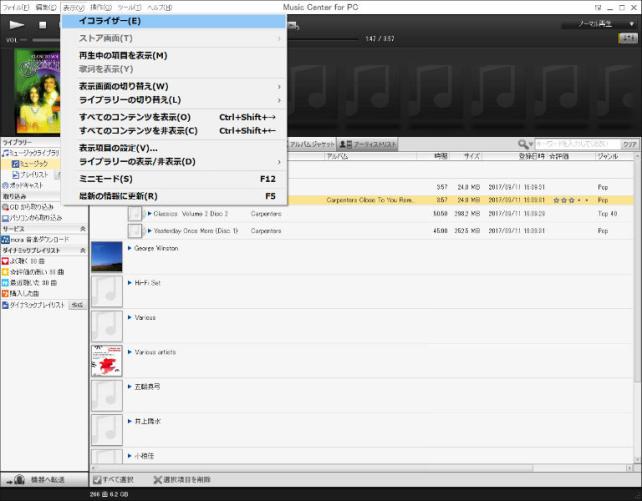Click 作成 button beside ダイナミックプレイリスト
This screenshot has height=501, width=642.
(77, 305)
